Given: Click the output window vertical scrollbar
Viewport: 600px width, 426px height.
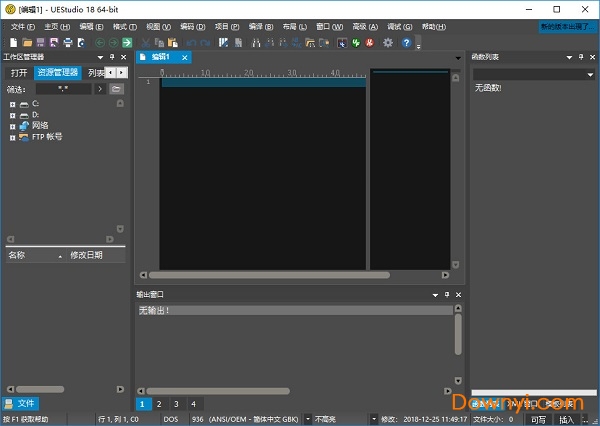Looking at the screenshot, I should click(458, 335).
